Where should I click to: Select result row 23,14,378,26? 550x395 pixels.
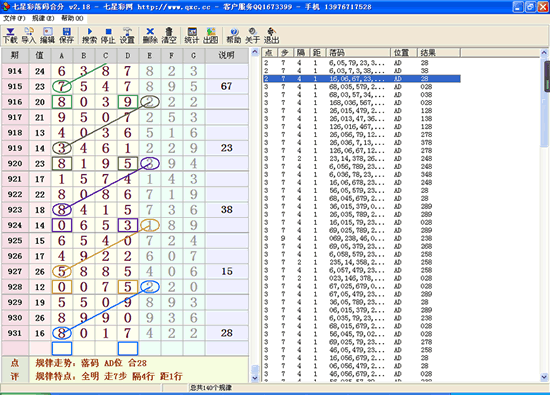pos(362,159)
